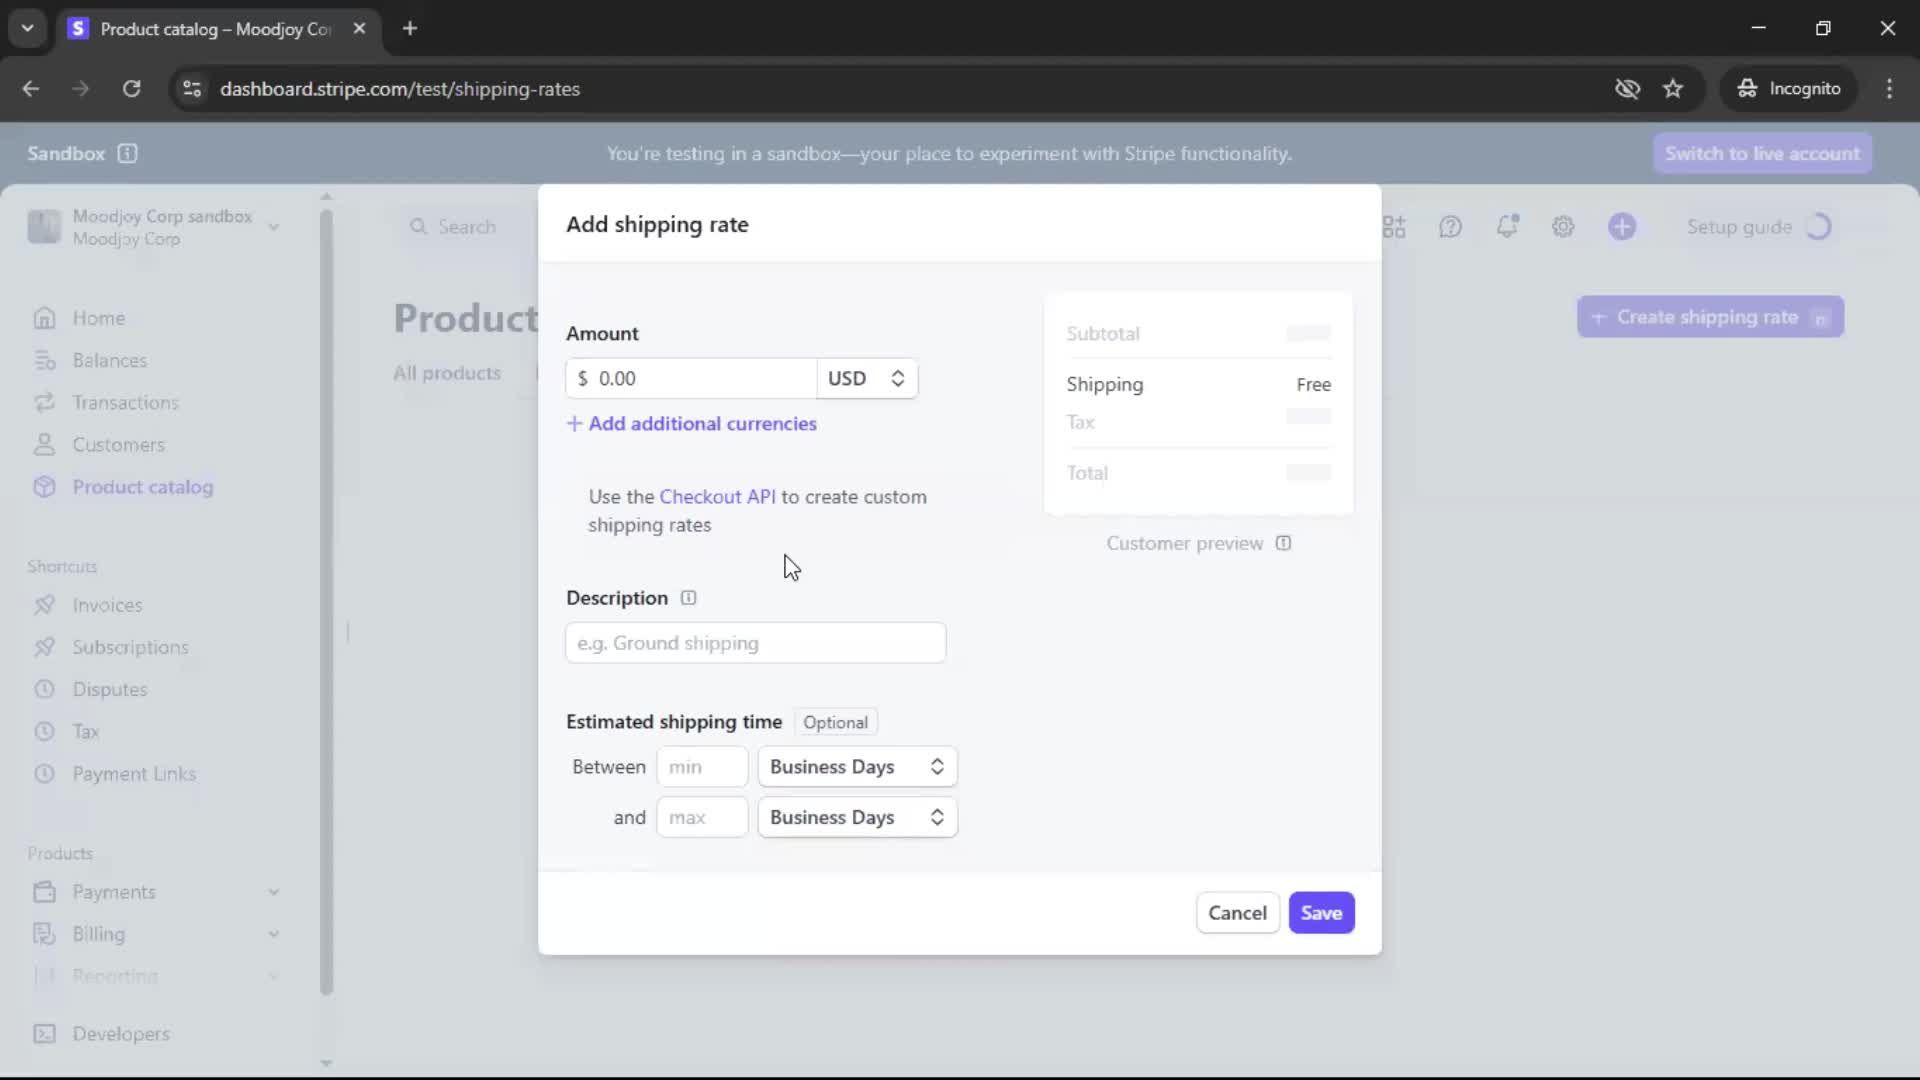The image size is (1920, 1080).
Task: Click the Home icon in sidebar
Action: [x=44, y=318]
